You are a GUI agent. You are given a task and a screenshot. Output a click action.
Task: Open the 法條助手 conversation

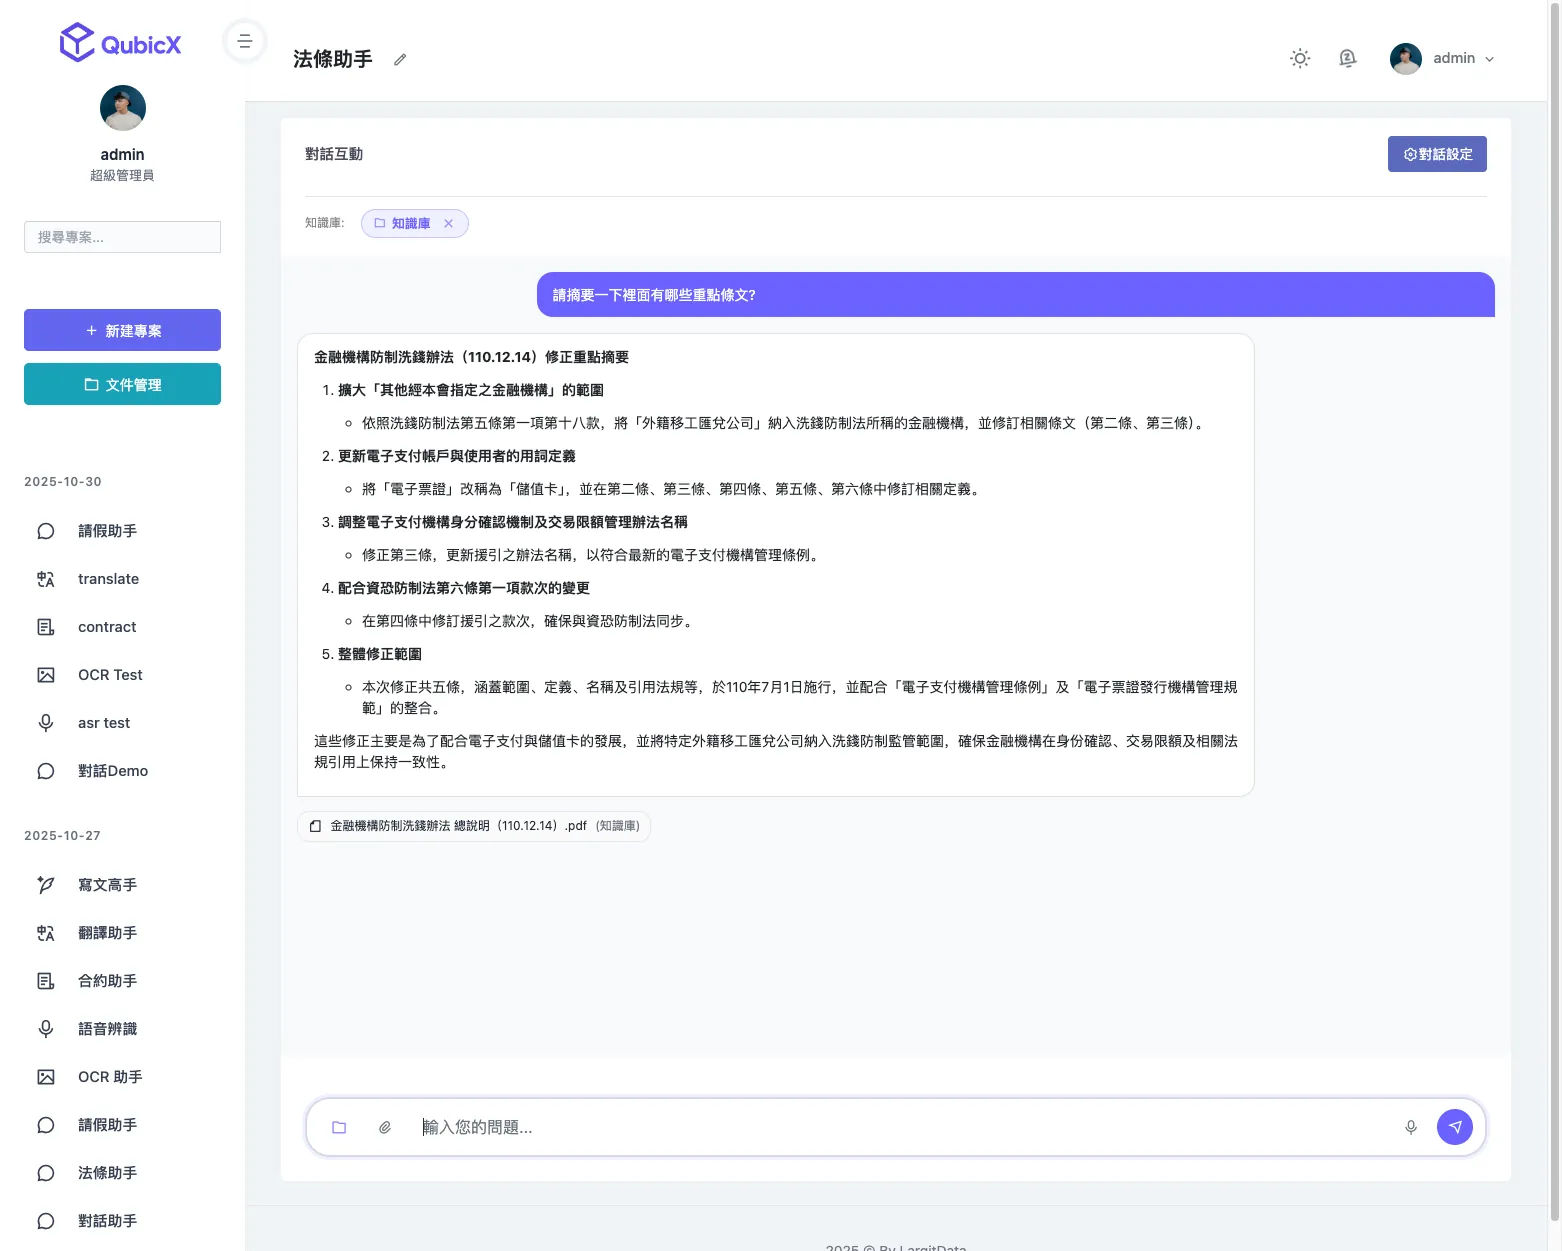pyautogui.click(x=107, y=1172)
